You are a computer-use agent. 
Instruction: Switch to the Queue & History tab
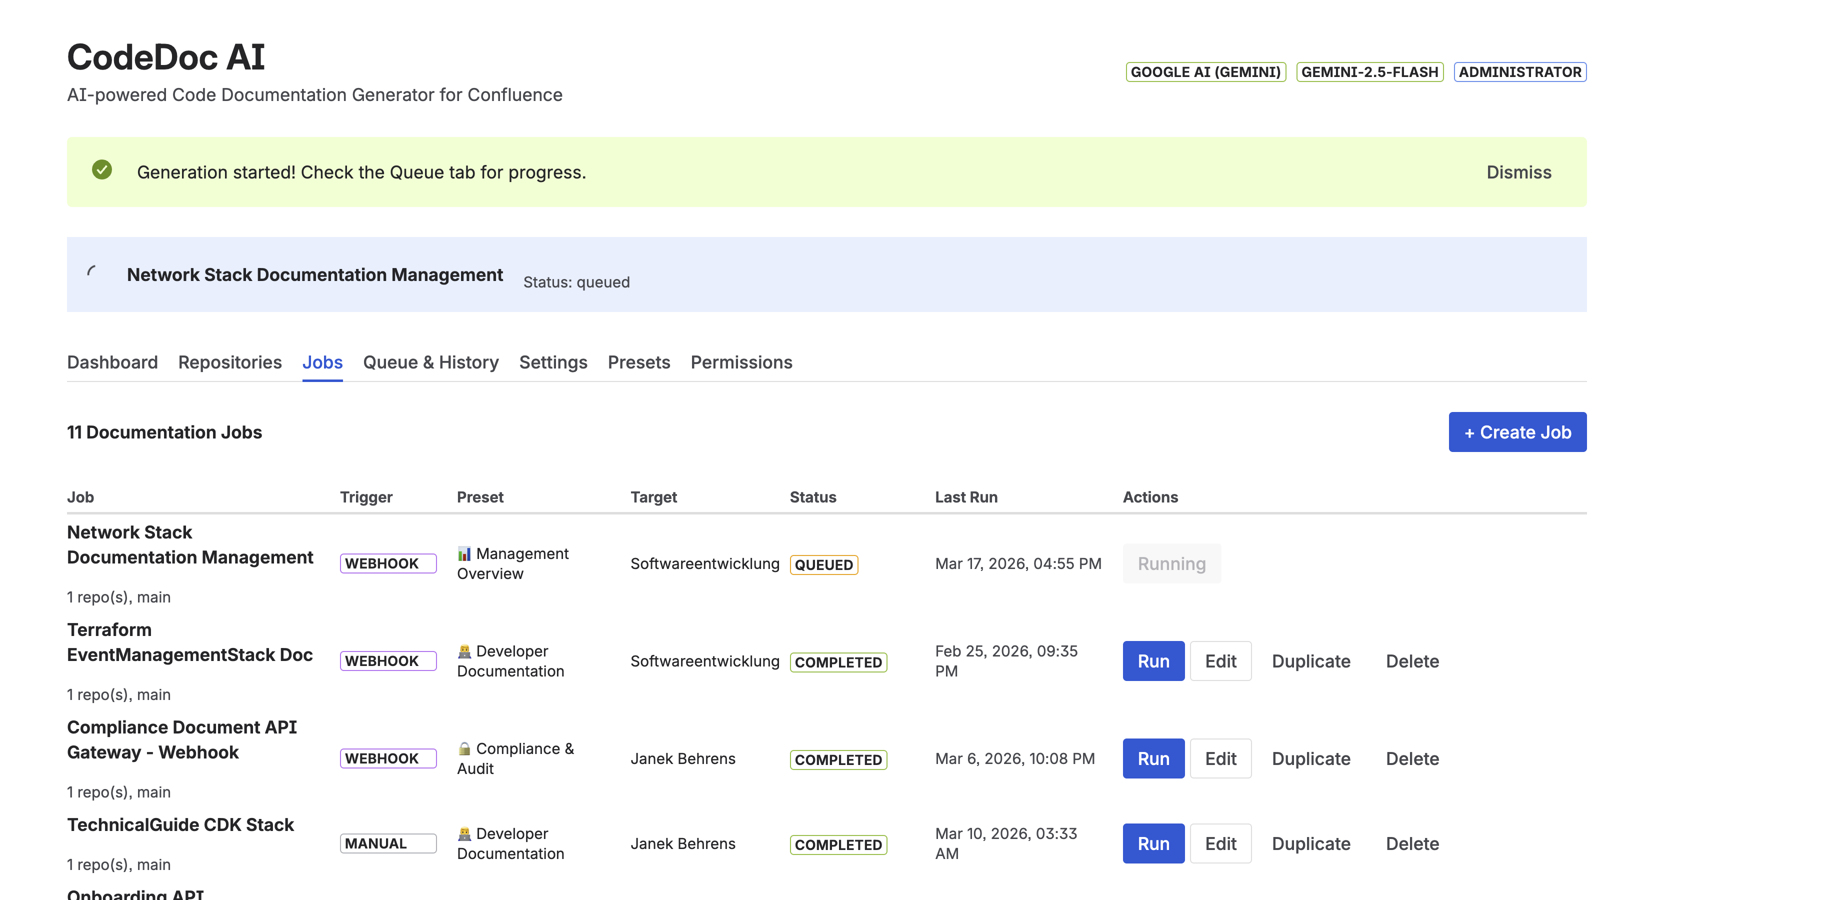[431, 362]
